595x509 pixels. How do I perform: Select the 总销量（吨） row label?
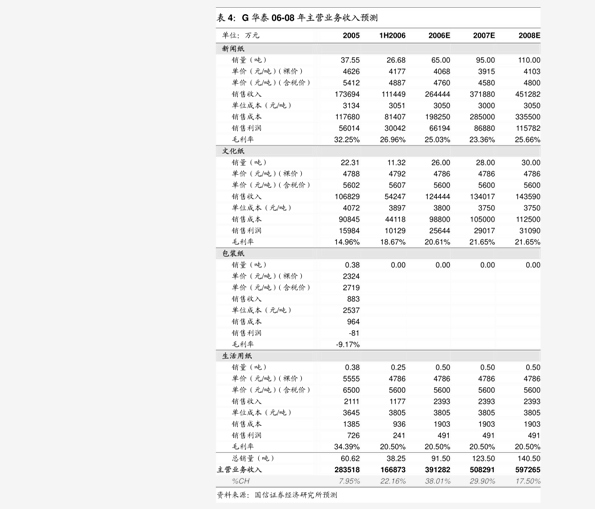click(x=252, y=458)
